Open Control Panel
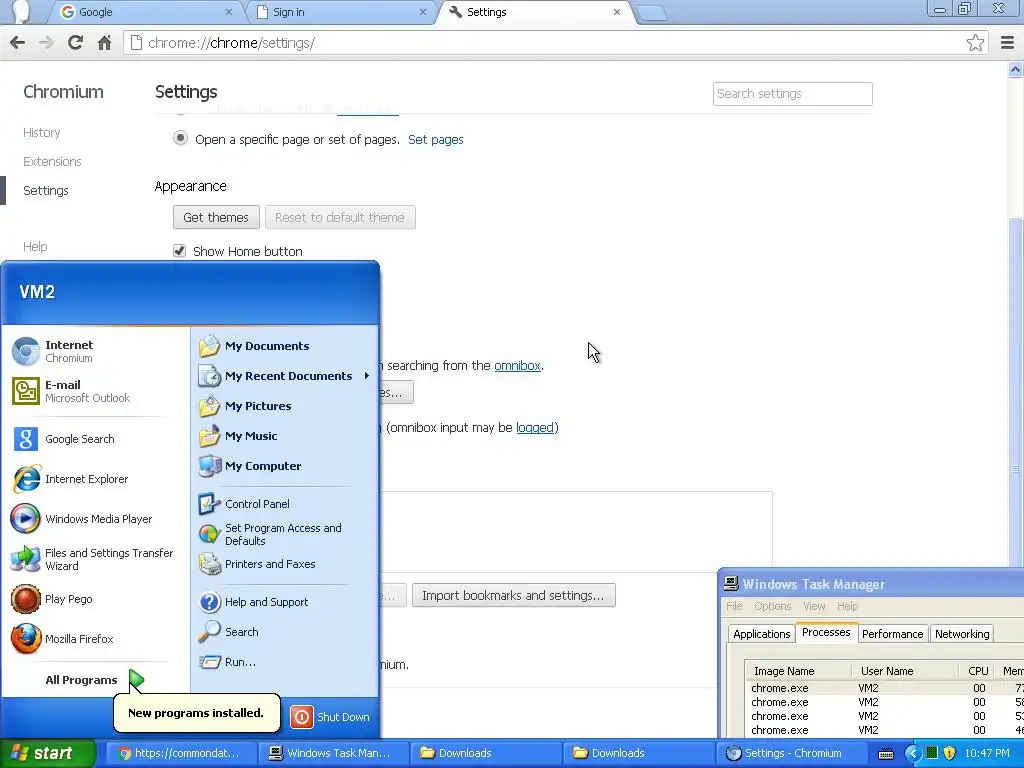This screenshot has height=768, width=1024. click(284, 504)
